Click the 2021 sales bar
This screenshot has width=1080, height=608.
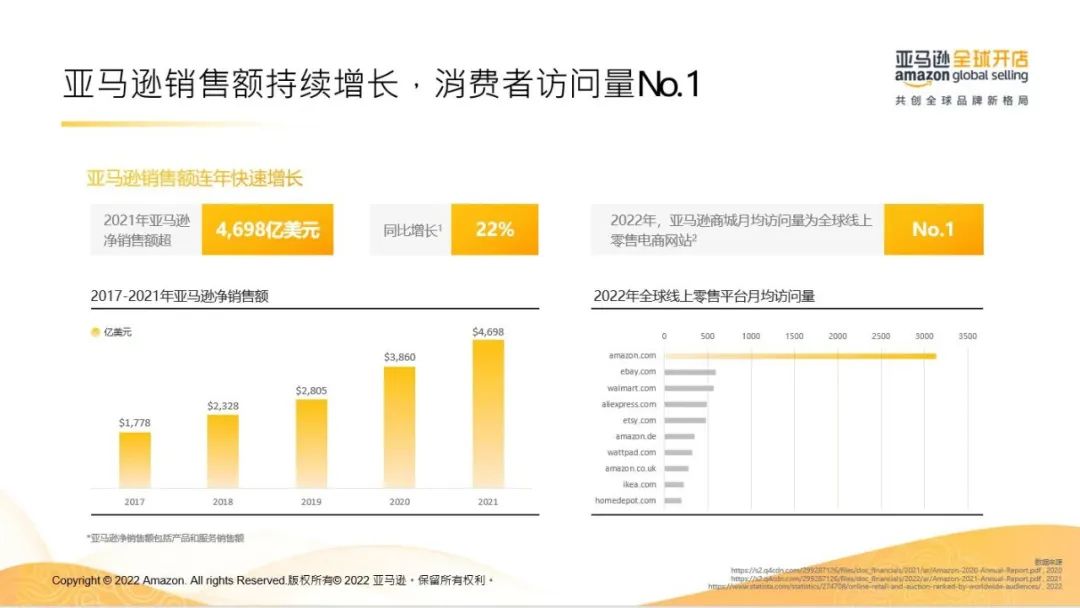(x=488, y=414)
